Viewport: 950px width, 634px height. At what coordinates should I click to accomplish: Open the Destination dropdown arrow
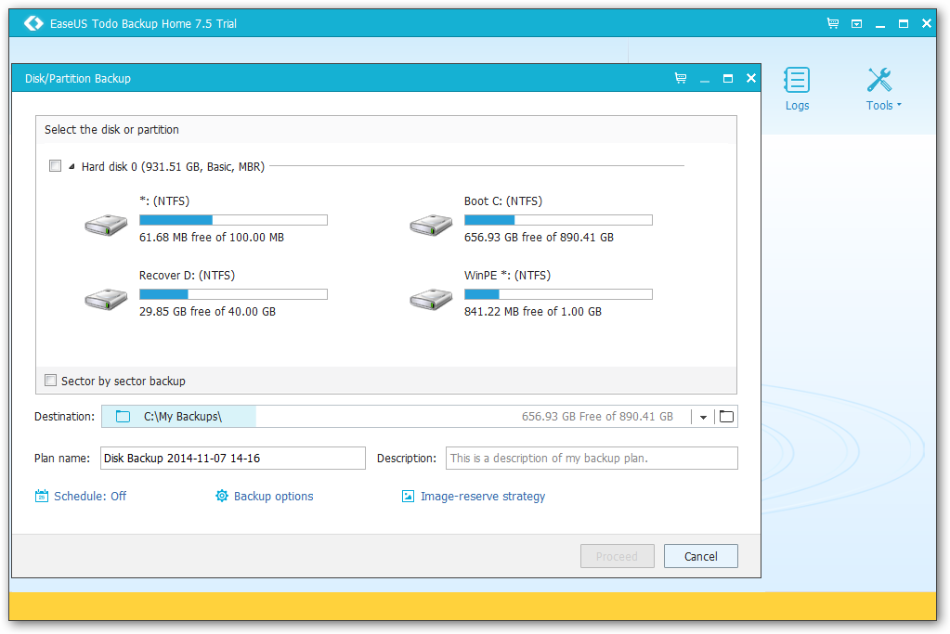pos(703,417)
